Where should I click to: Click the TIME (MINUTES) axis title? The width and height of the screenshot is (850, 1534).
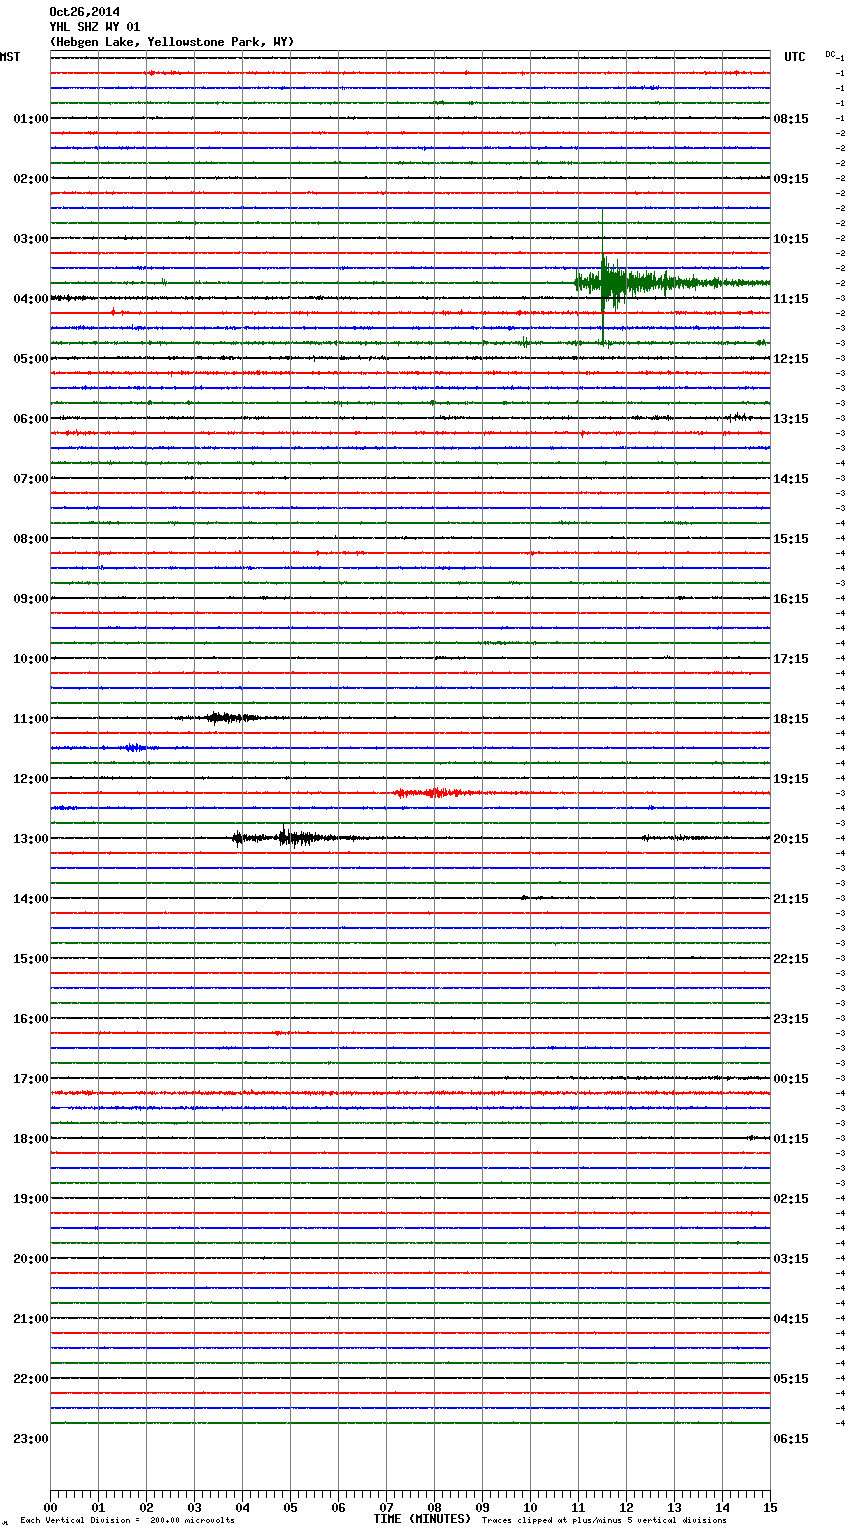tap(422, 1519)
